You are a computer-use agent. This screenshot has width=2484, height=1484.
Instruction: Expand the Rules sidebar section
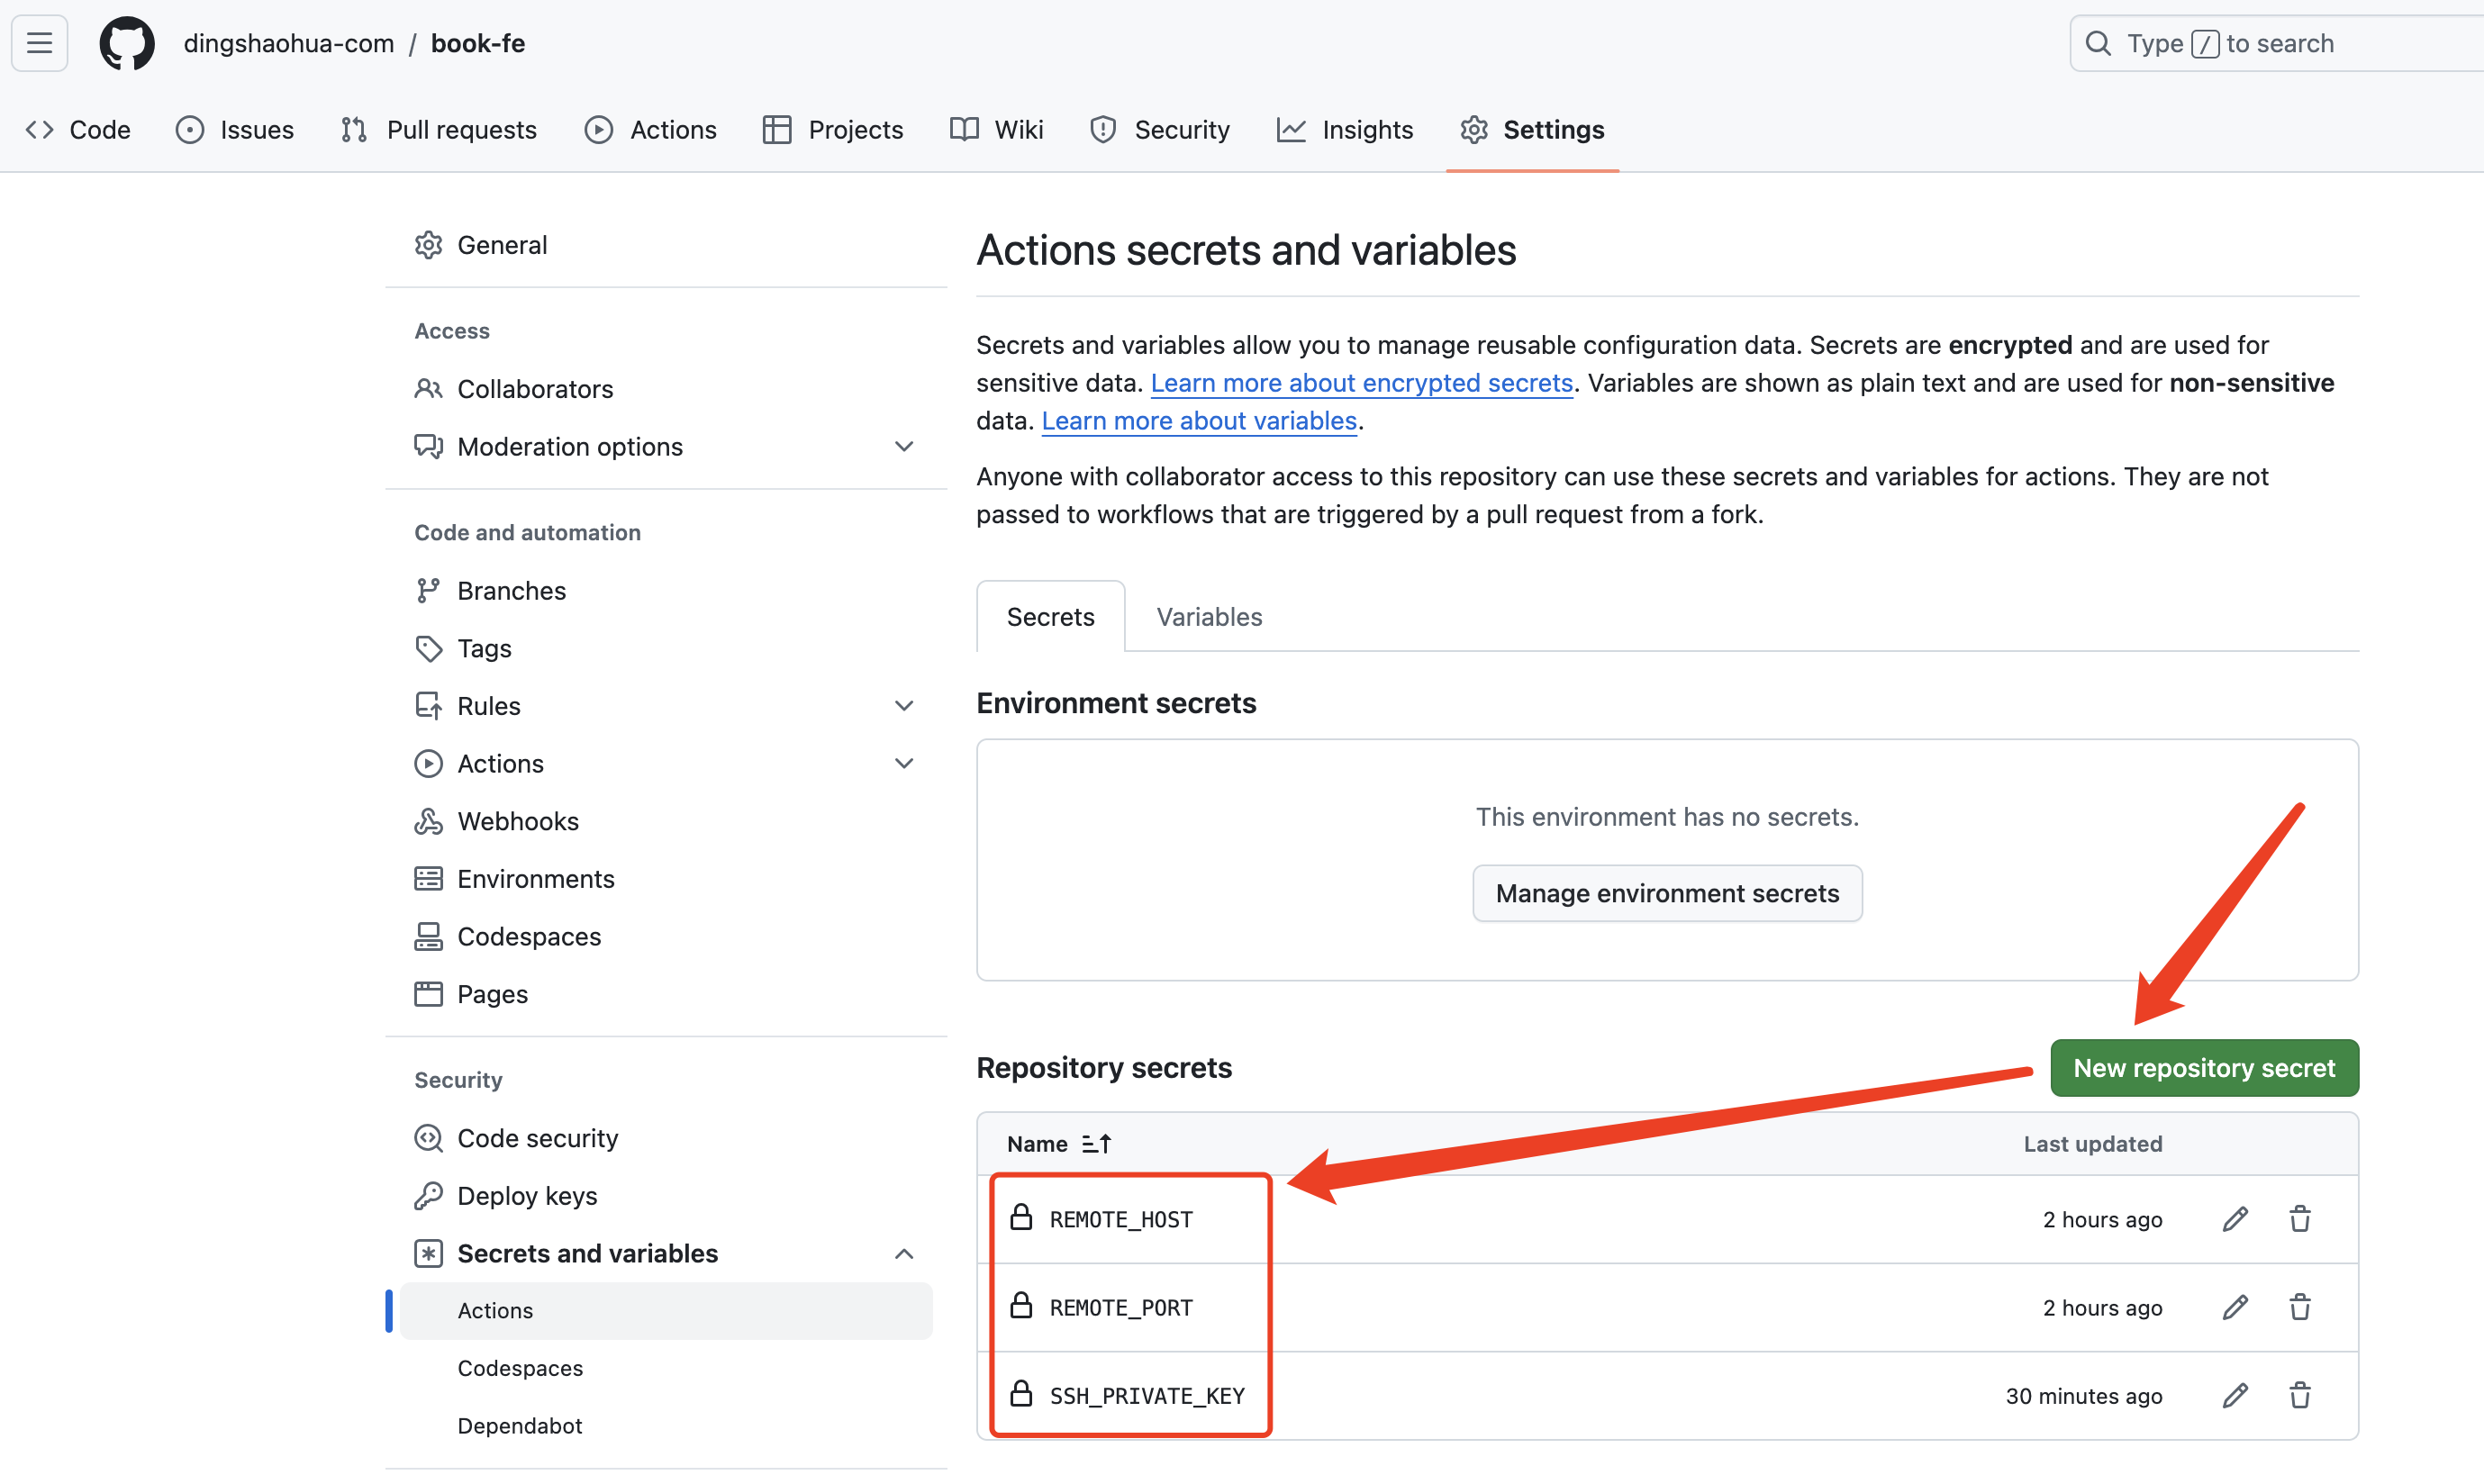tap(902, 705)
